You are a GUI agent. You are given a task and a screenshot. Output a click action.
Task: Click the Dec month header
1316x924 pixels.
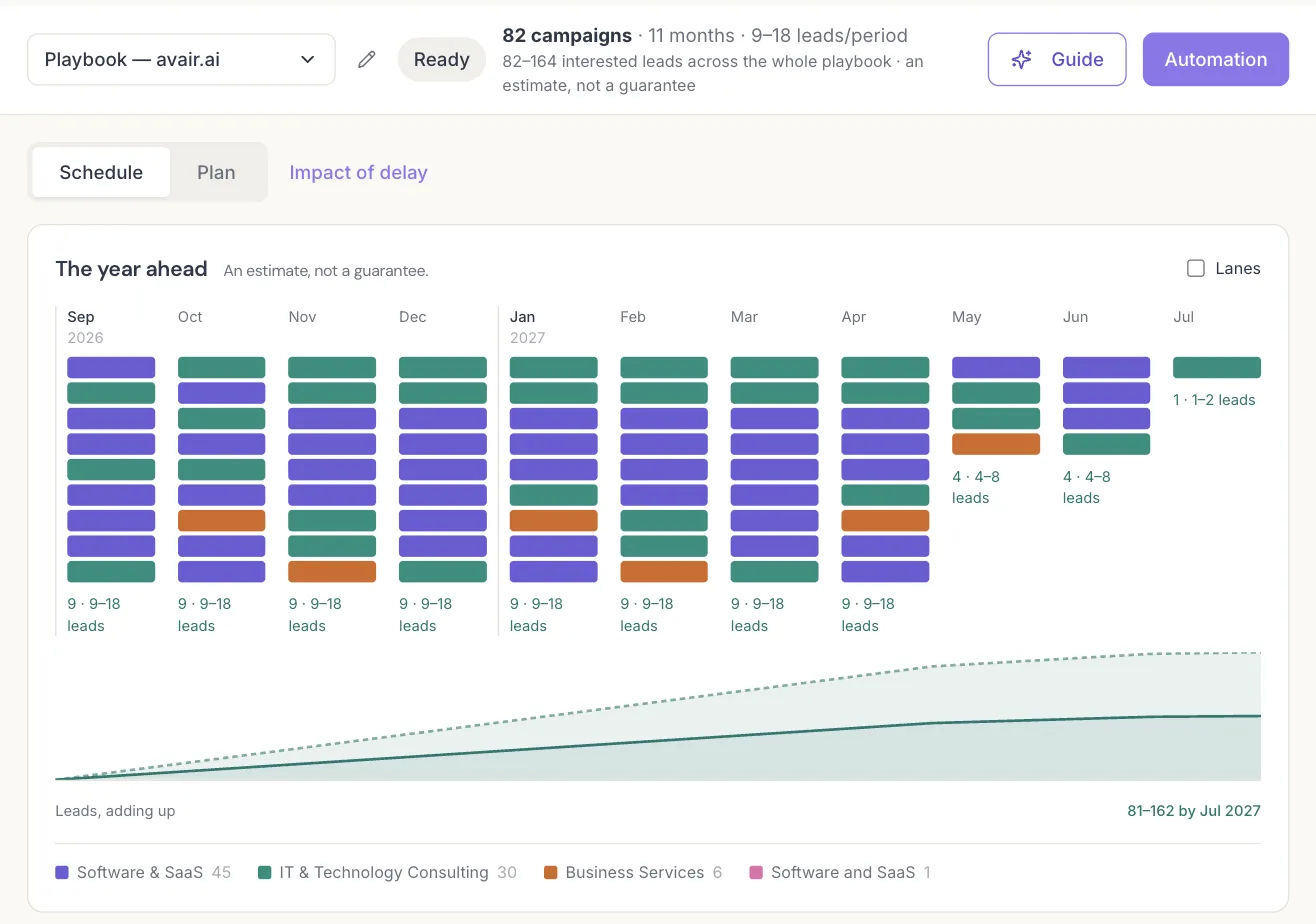point(412,317)
